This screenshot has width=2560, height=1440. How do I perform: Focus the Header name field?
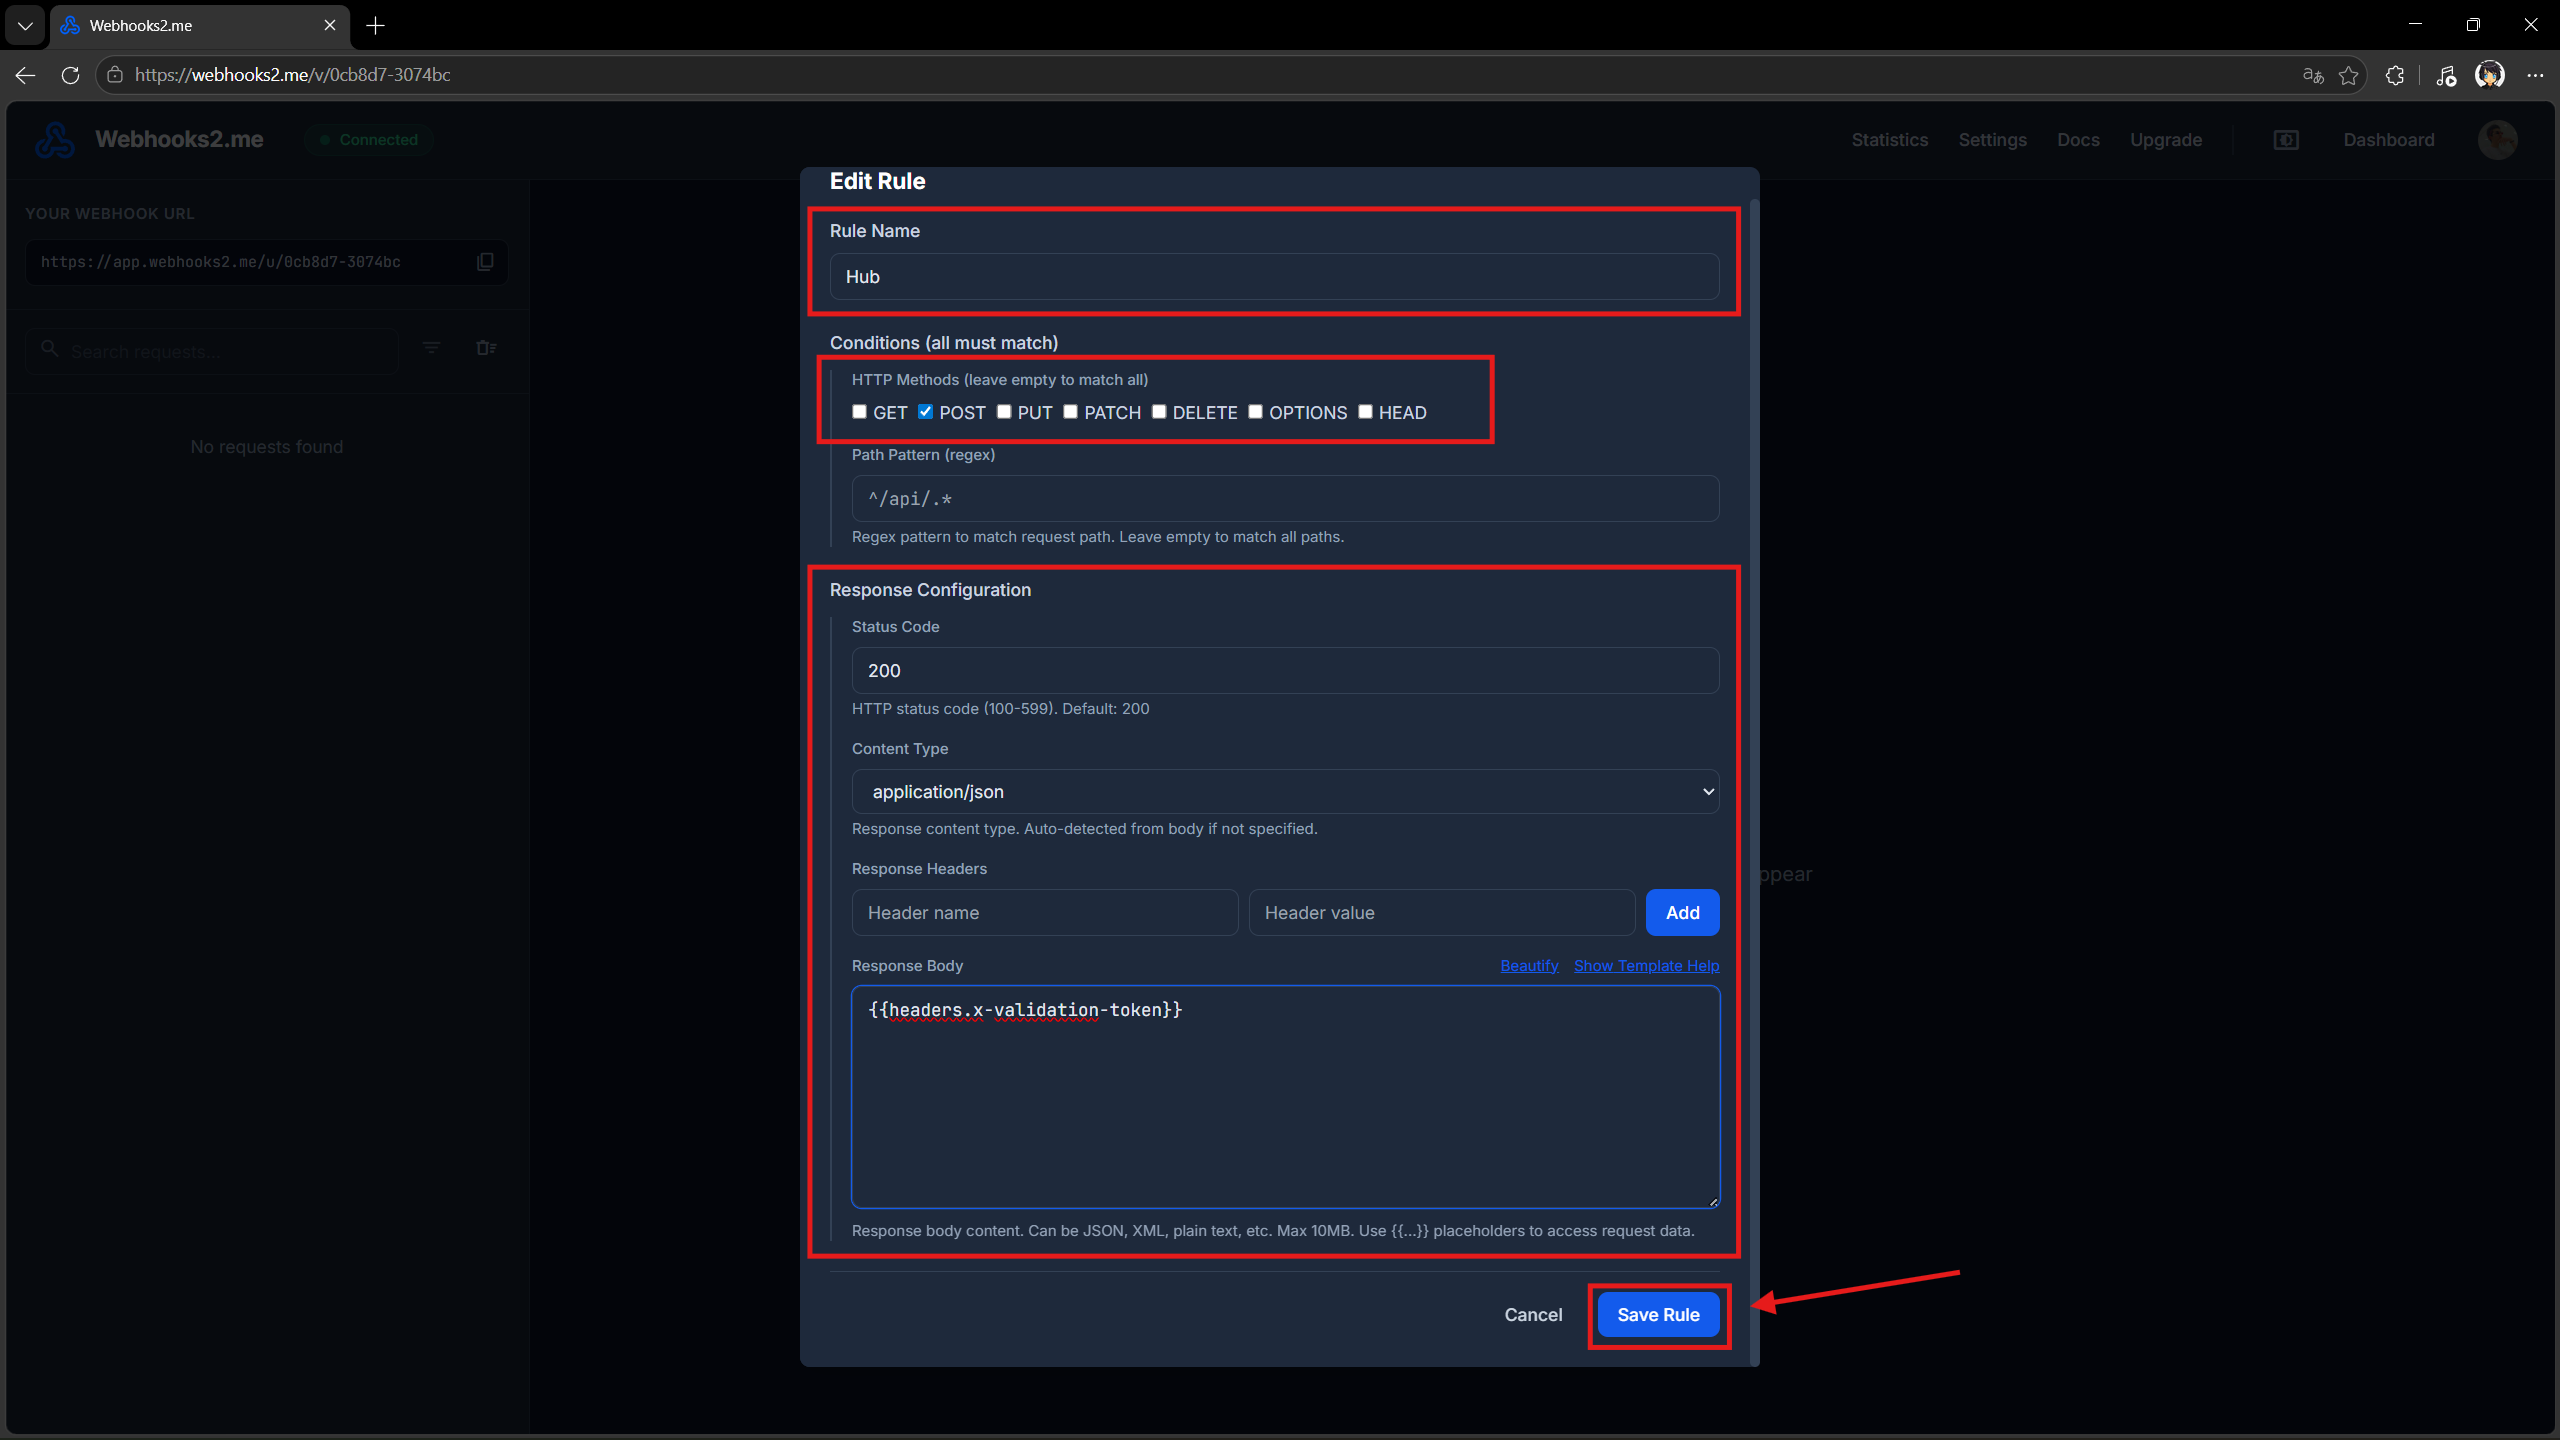point(1045,912)
